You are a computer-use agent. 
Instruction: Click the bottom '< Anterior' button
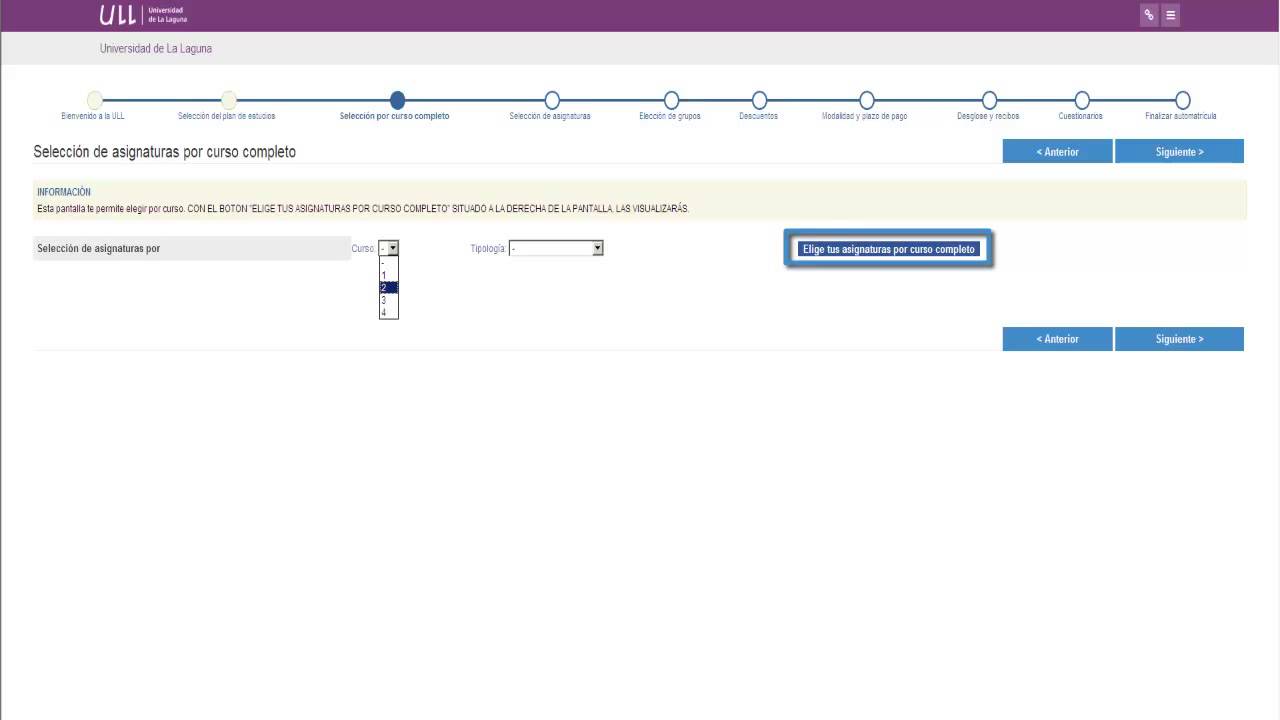click(1057, 339)
